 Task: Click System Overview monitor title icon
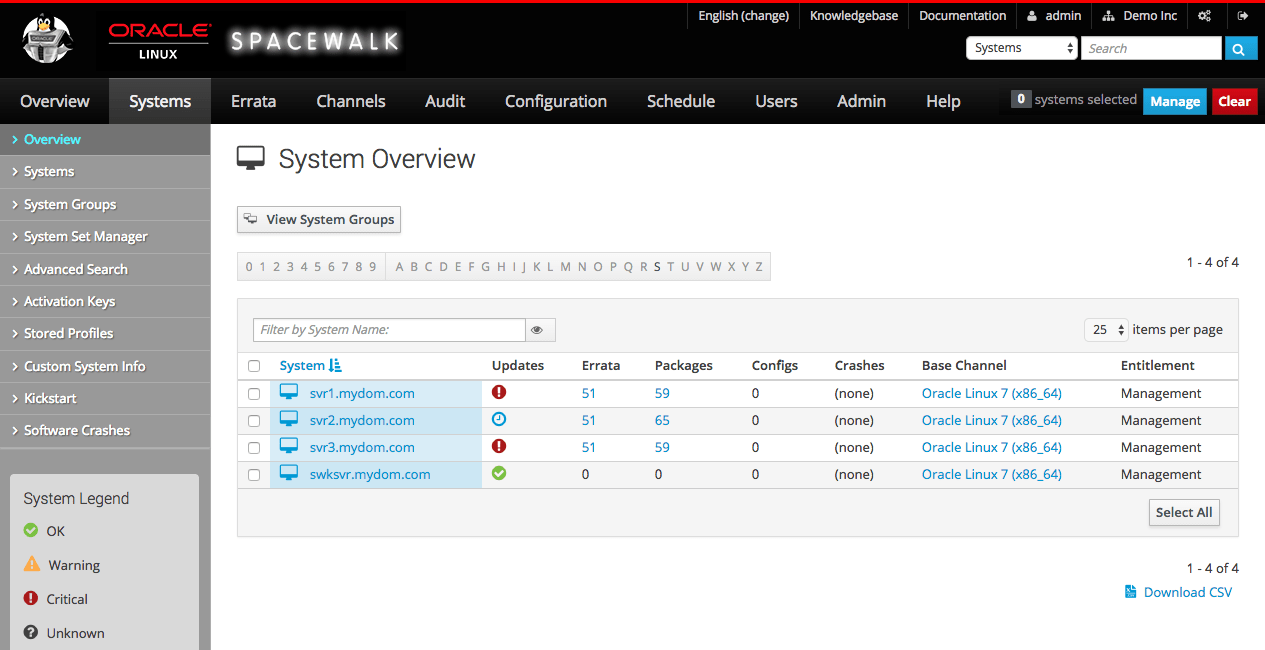point(251,158)
